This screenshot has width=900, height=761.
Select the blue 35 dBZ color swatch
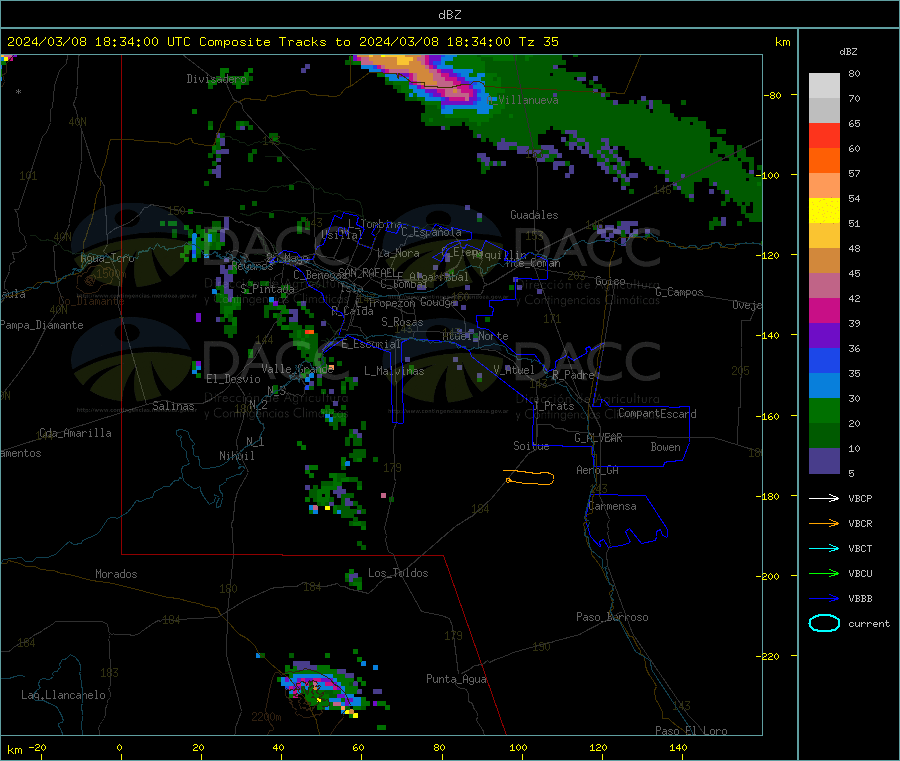tap(824, 360)
